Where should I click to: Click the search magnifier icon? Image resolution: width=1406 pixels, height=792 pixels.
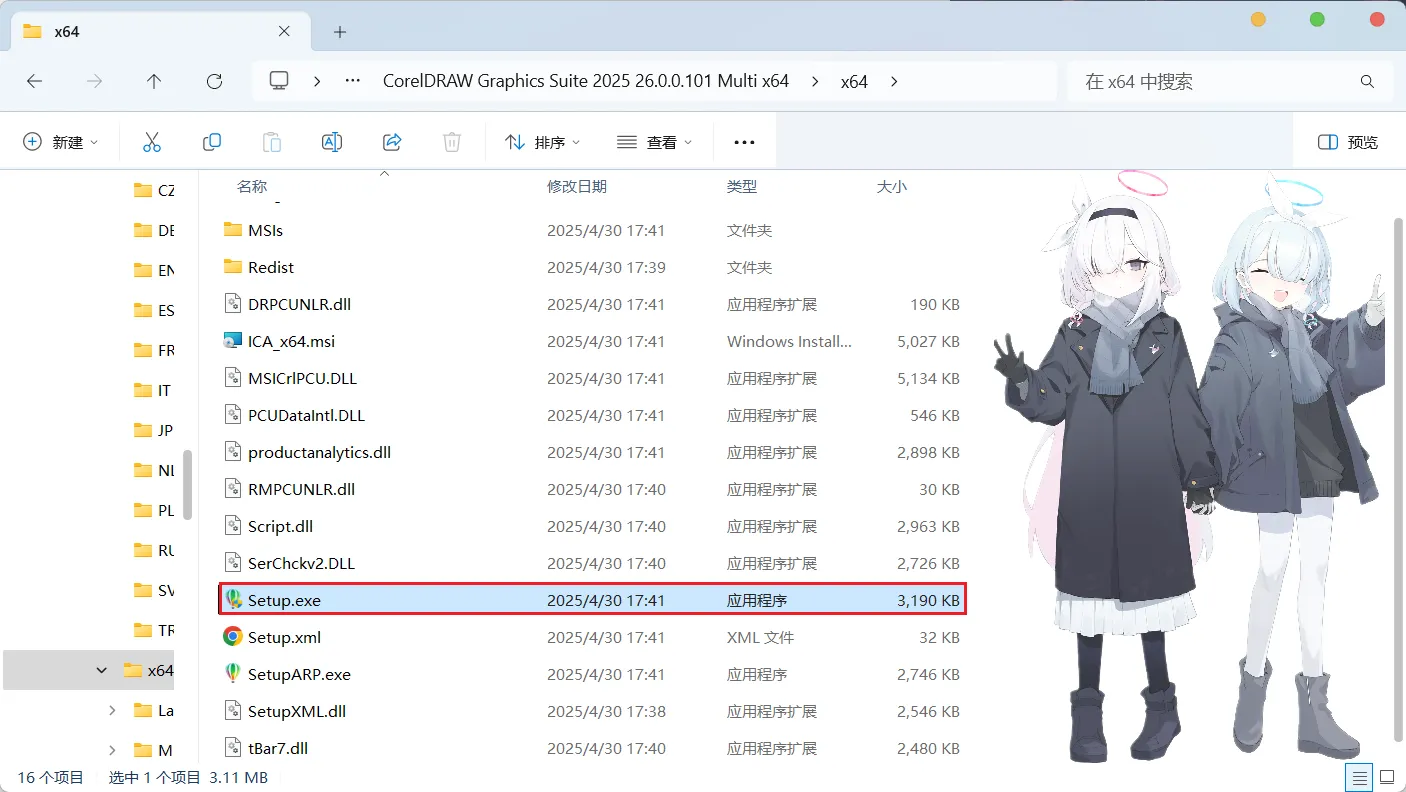point(1367,81)
